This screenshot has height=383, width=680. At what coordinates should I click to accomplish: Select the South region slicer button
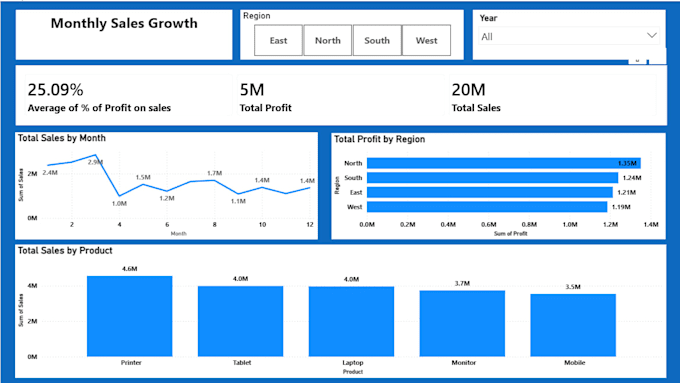pyautogui.click(x=377, y=40)
